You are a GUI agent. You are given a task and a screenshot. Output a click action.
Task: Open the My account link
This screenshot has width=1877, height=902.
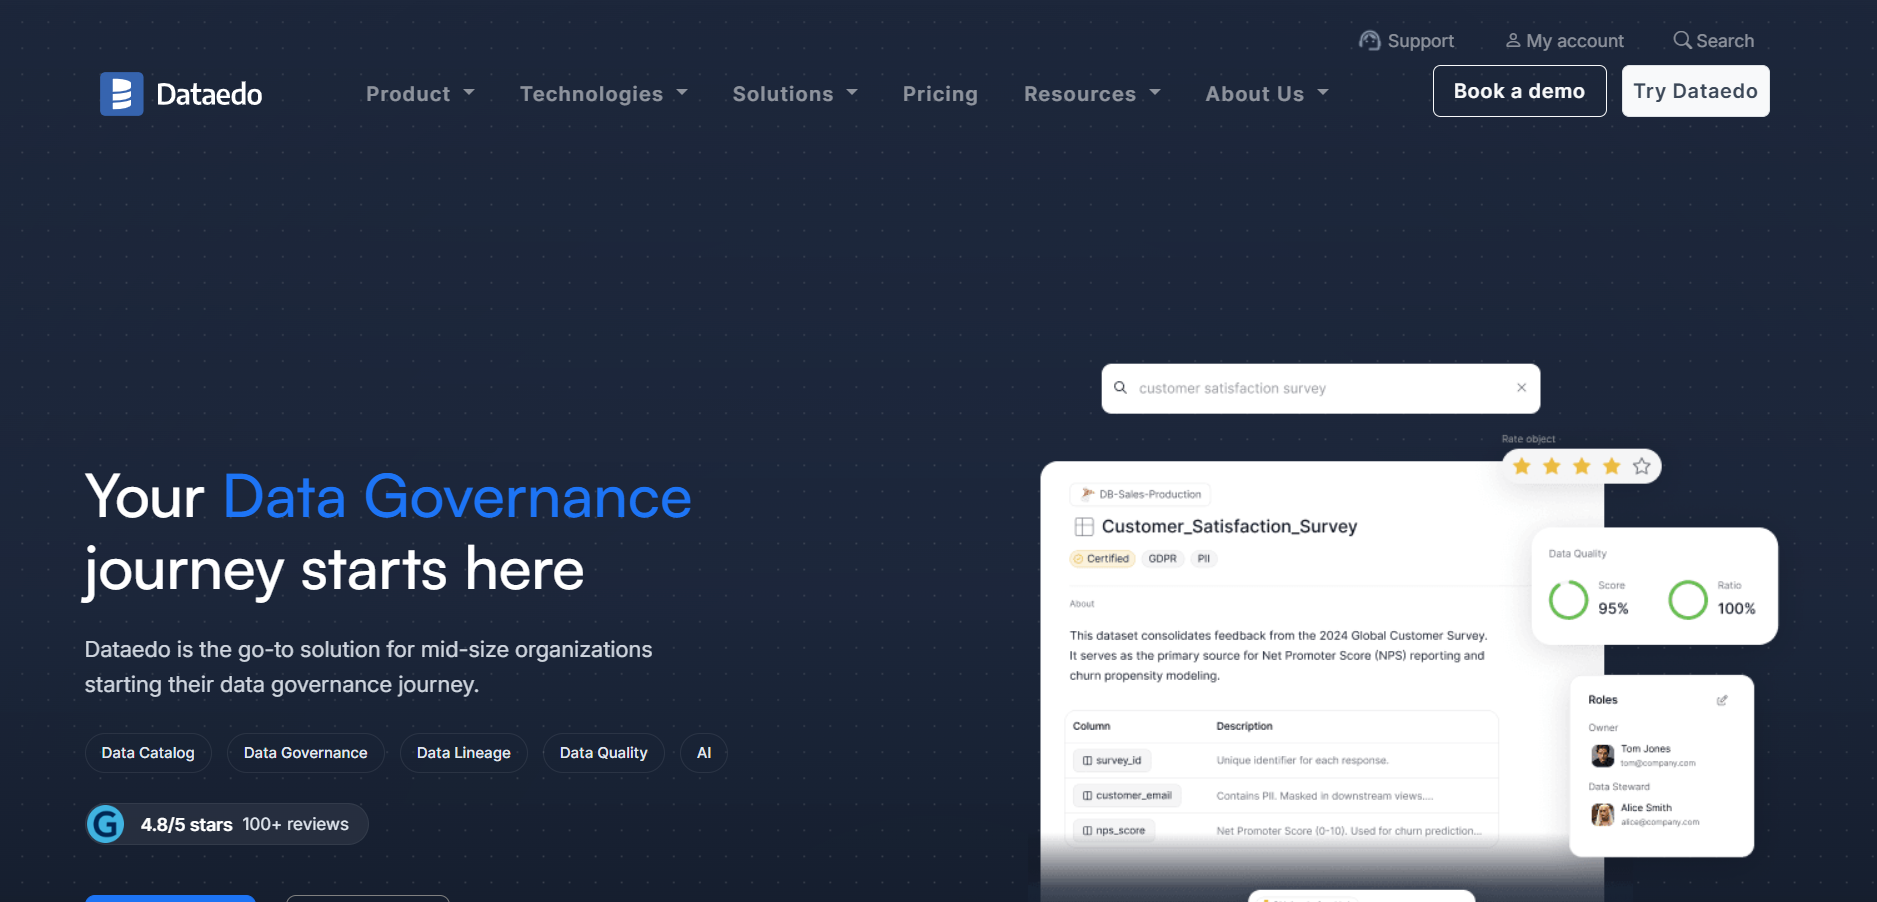tap(1565, 41)
